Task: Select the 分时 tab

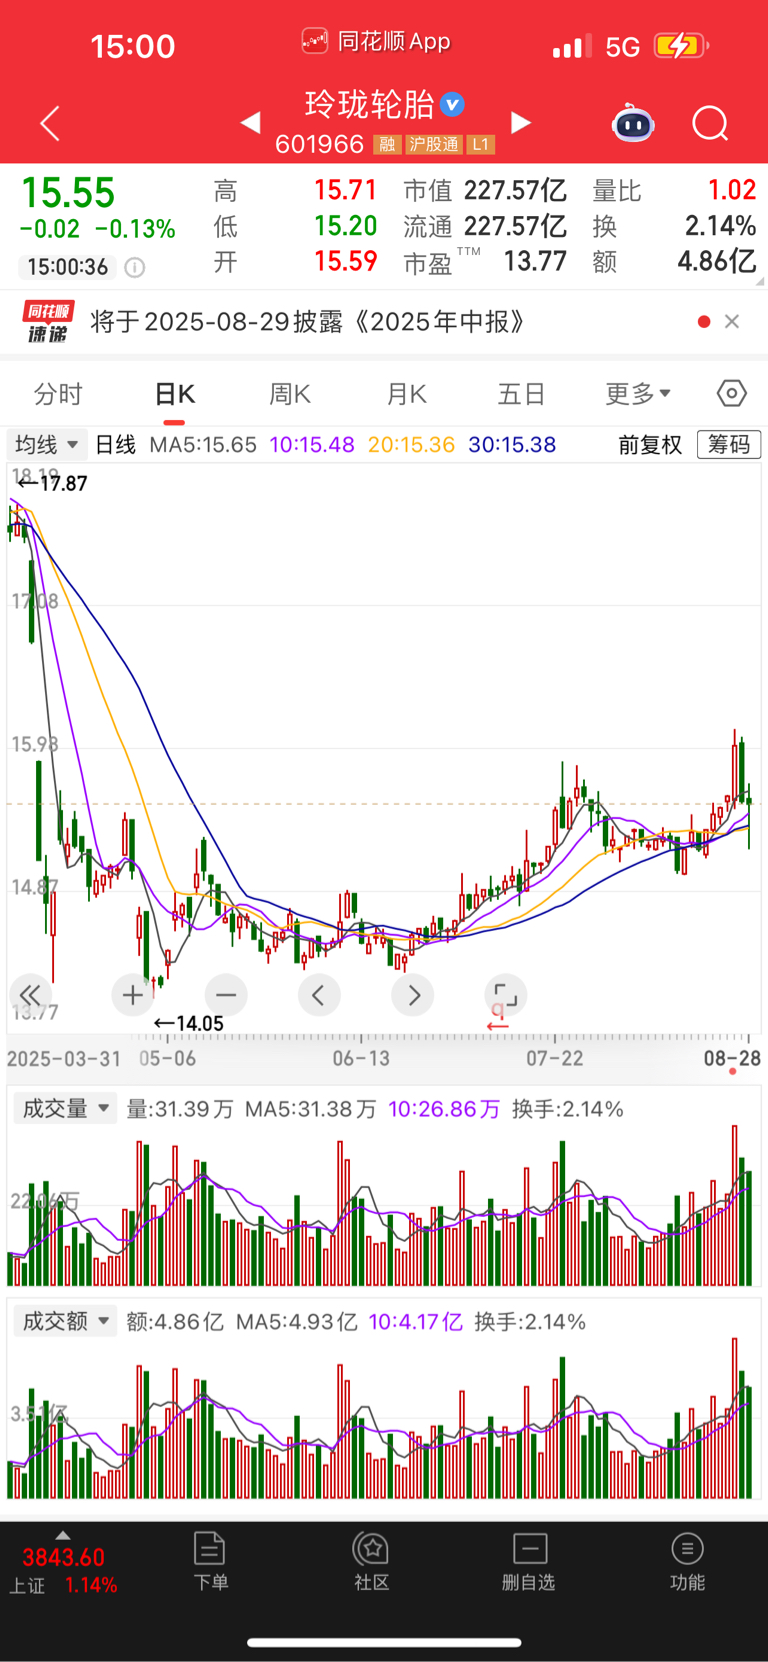Action: point(58,394)
